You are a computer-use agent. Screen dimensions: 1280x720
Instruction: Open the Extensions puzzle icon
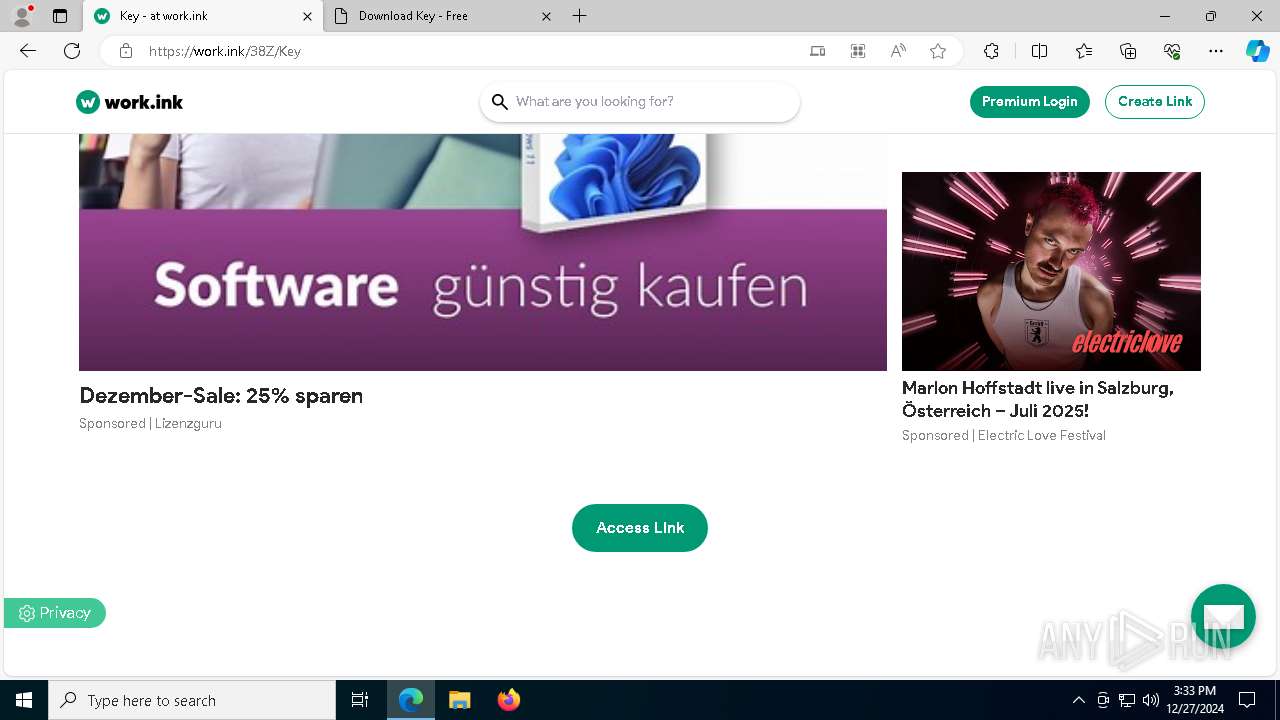coord(991,51)
